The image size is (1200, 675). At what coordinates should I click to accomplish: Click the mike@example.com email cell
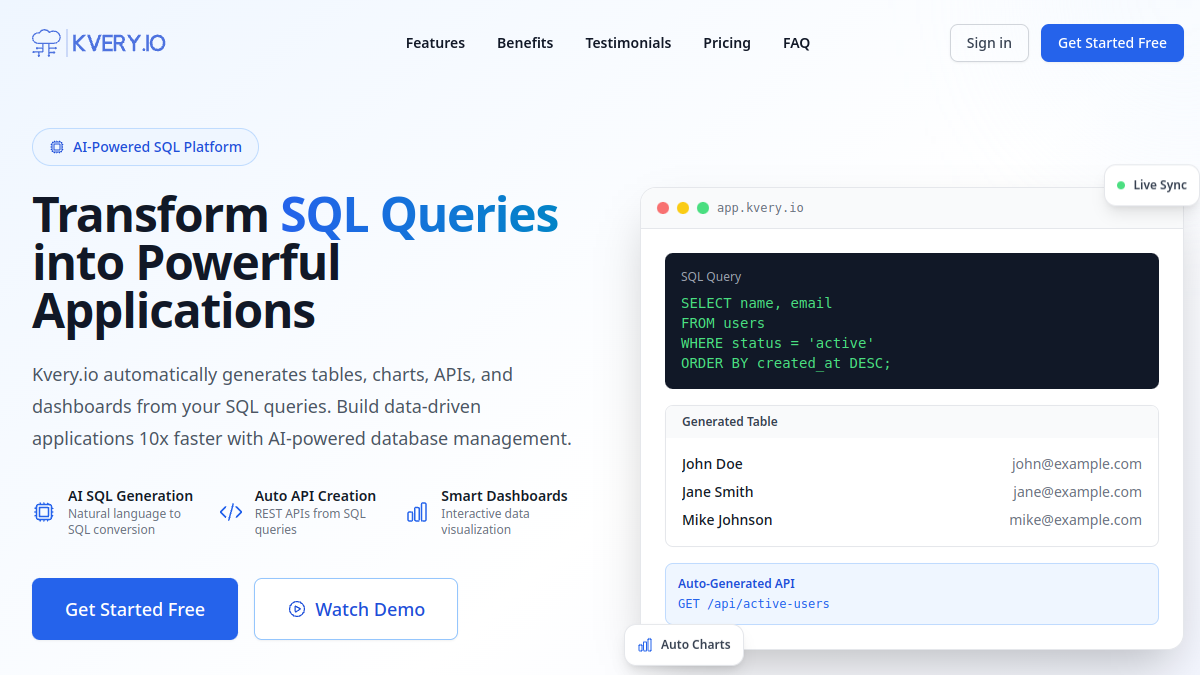click(x=1075, y=520)
